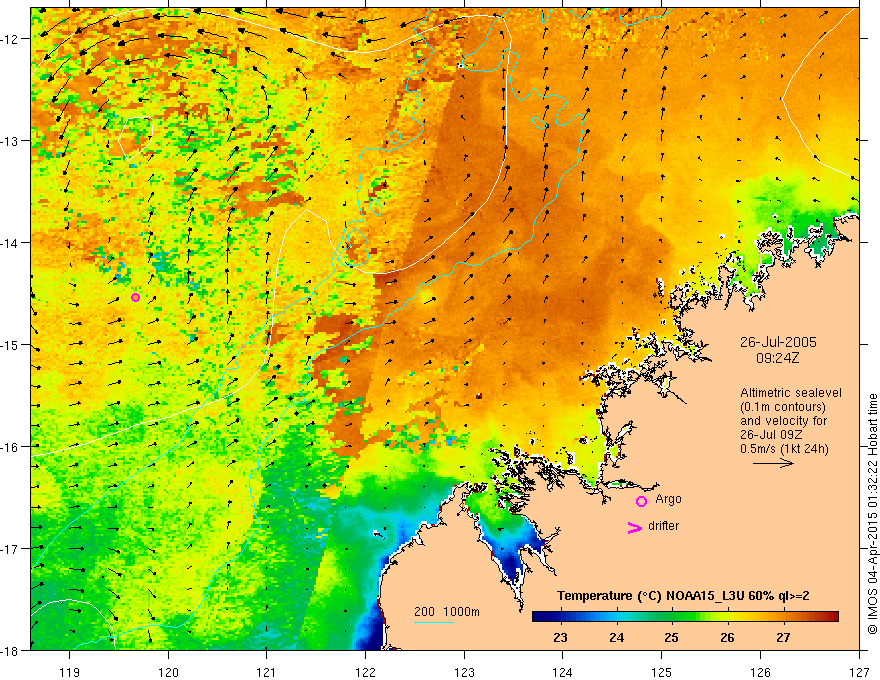Click the 24 value on the color scale
Viewport: 880px width, 680px height.
click(616, 638)
